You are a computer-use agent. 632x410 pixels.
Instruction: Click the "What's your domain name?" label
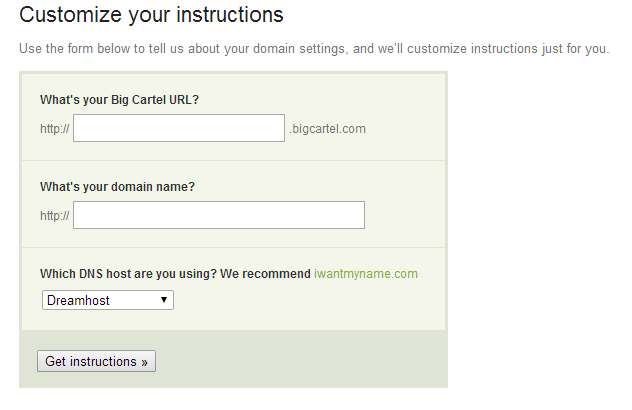(117, 187)
